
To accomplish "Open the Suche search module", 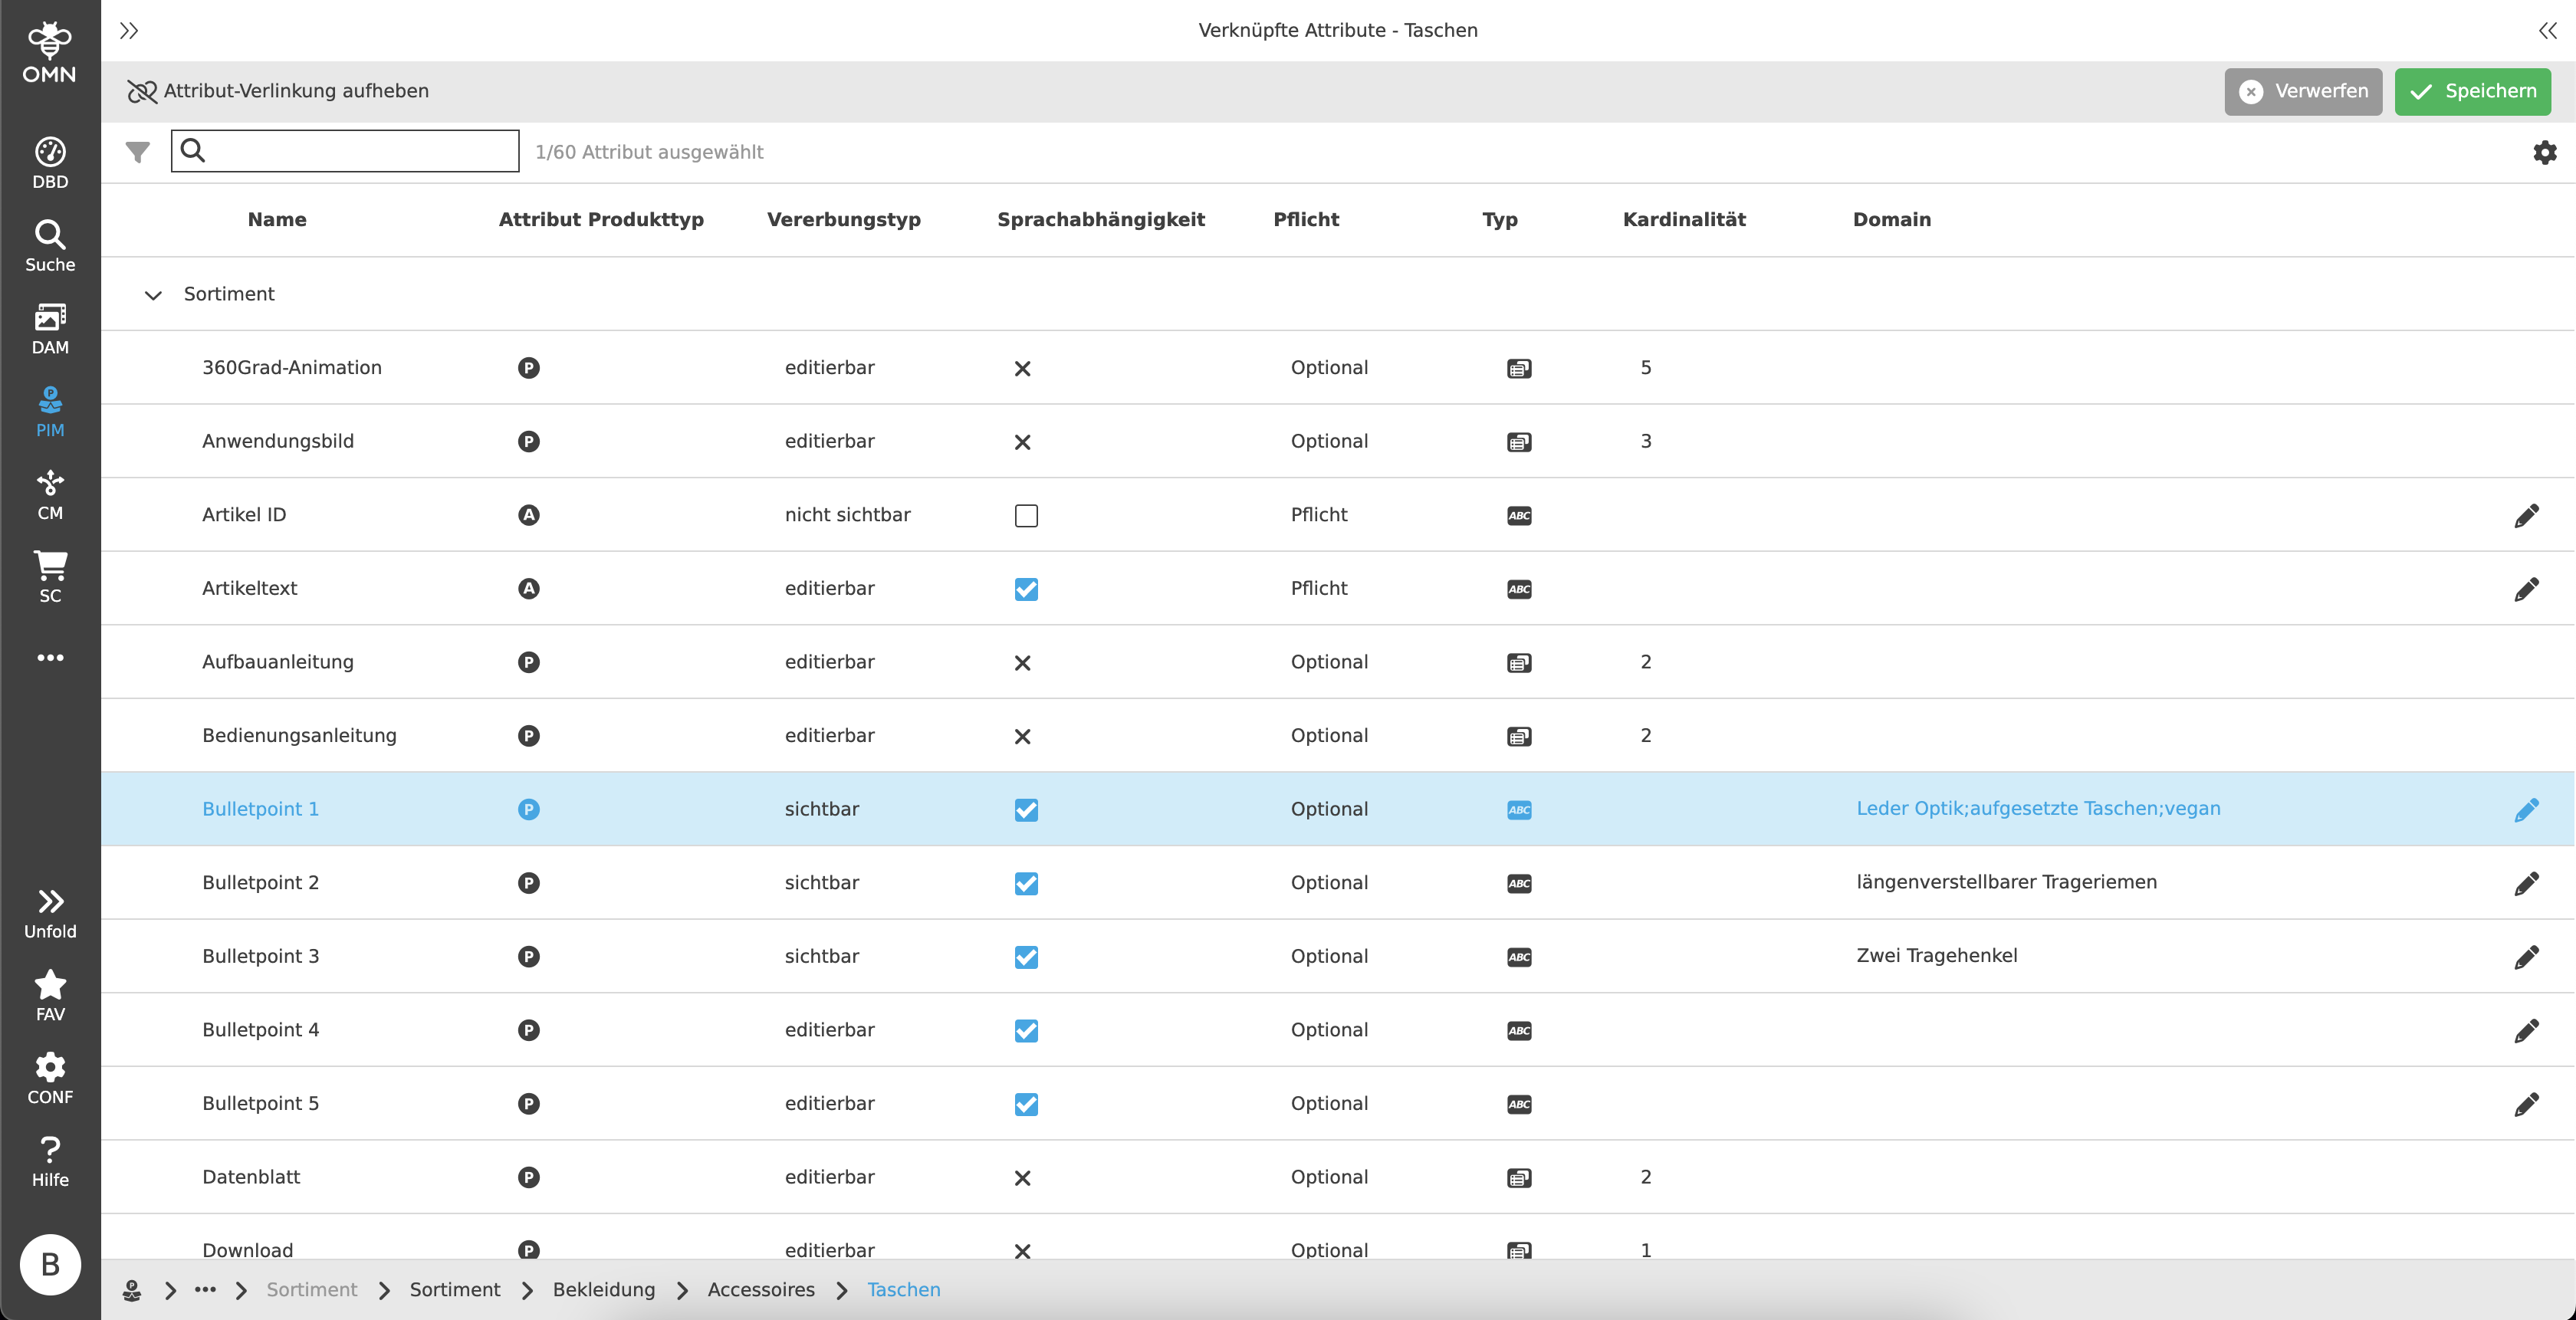I will [x=50, y=246].
